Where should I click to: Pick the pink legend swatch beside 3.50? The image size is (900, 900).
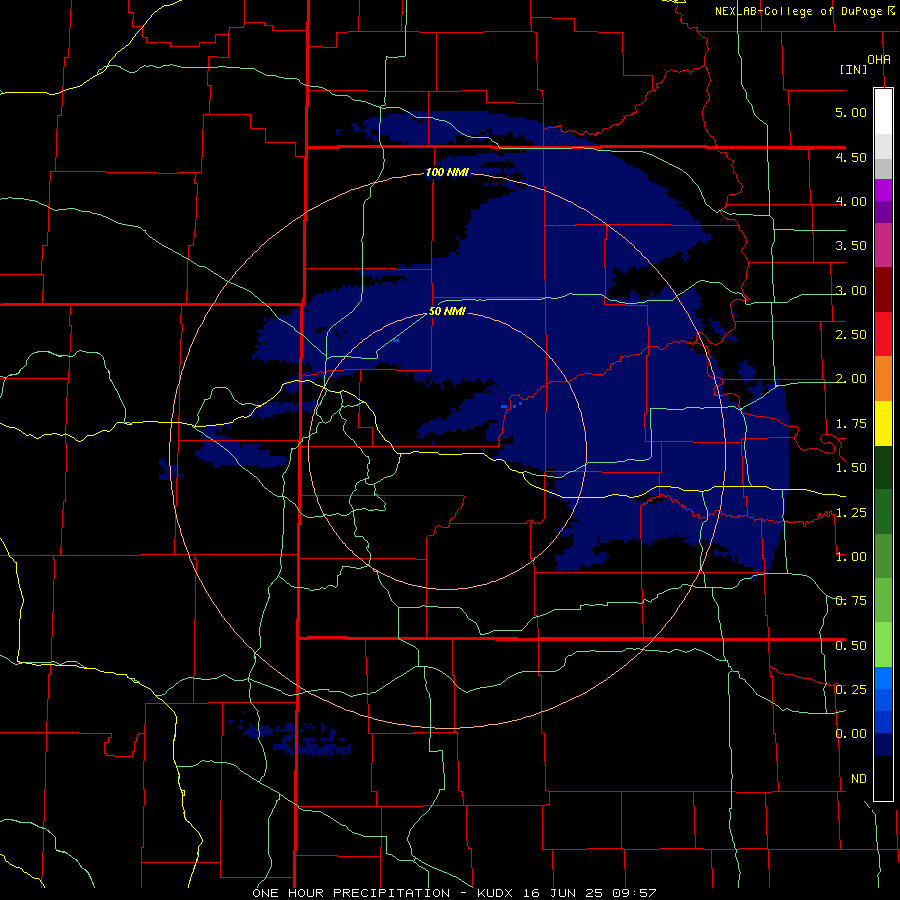coord(883,245)
